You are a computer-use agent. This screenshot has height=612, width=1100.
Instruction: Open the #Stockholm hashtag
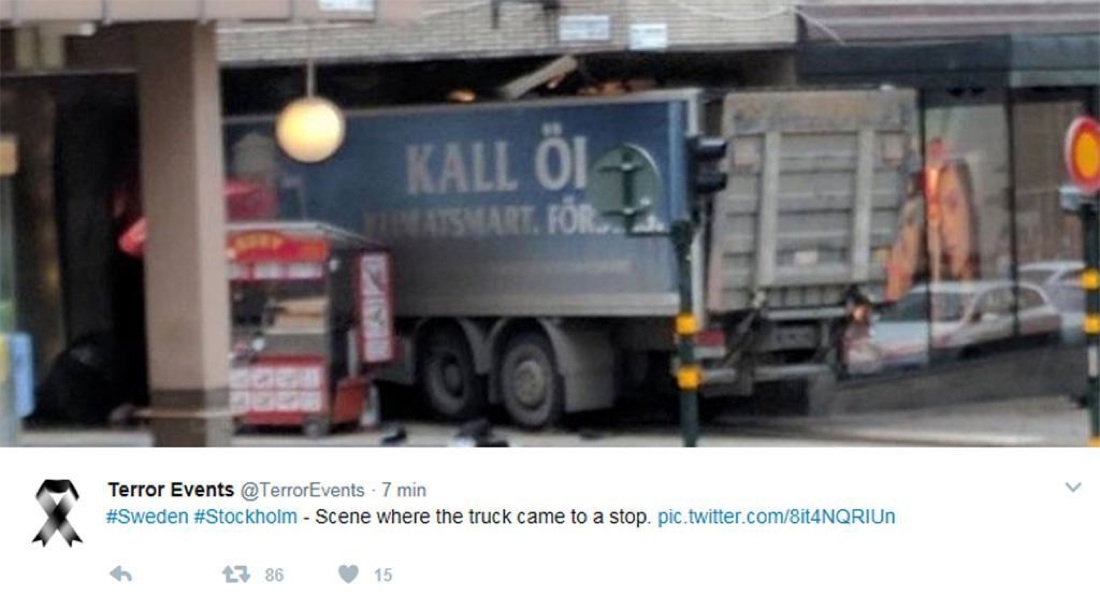246,517
